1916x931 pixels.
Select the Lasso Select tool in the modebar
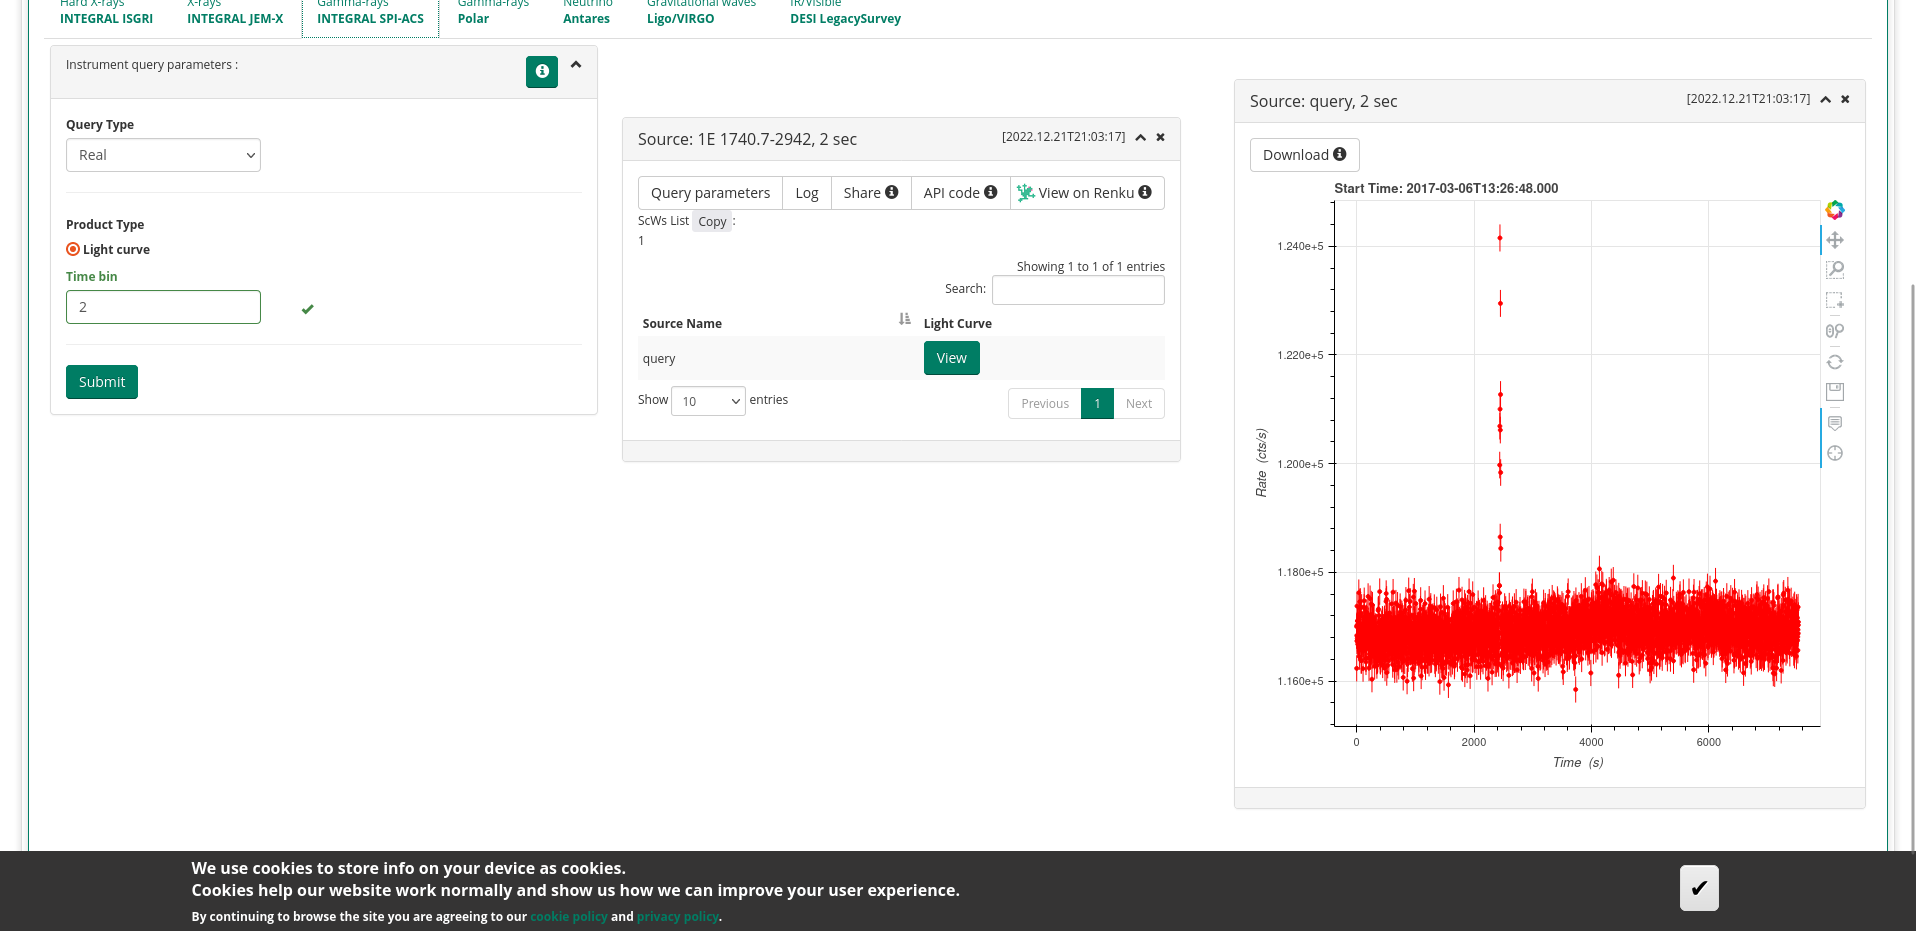[1836, 331]
